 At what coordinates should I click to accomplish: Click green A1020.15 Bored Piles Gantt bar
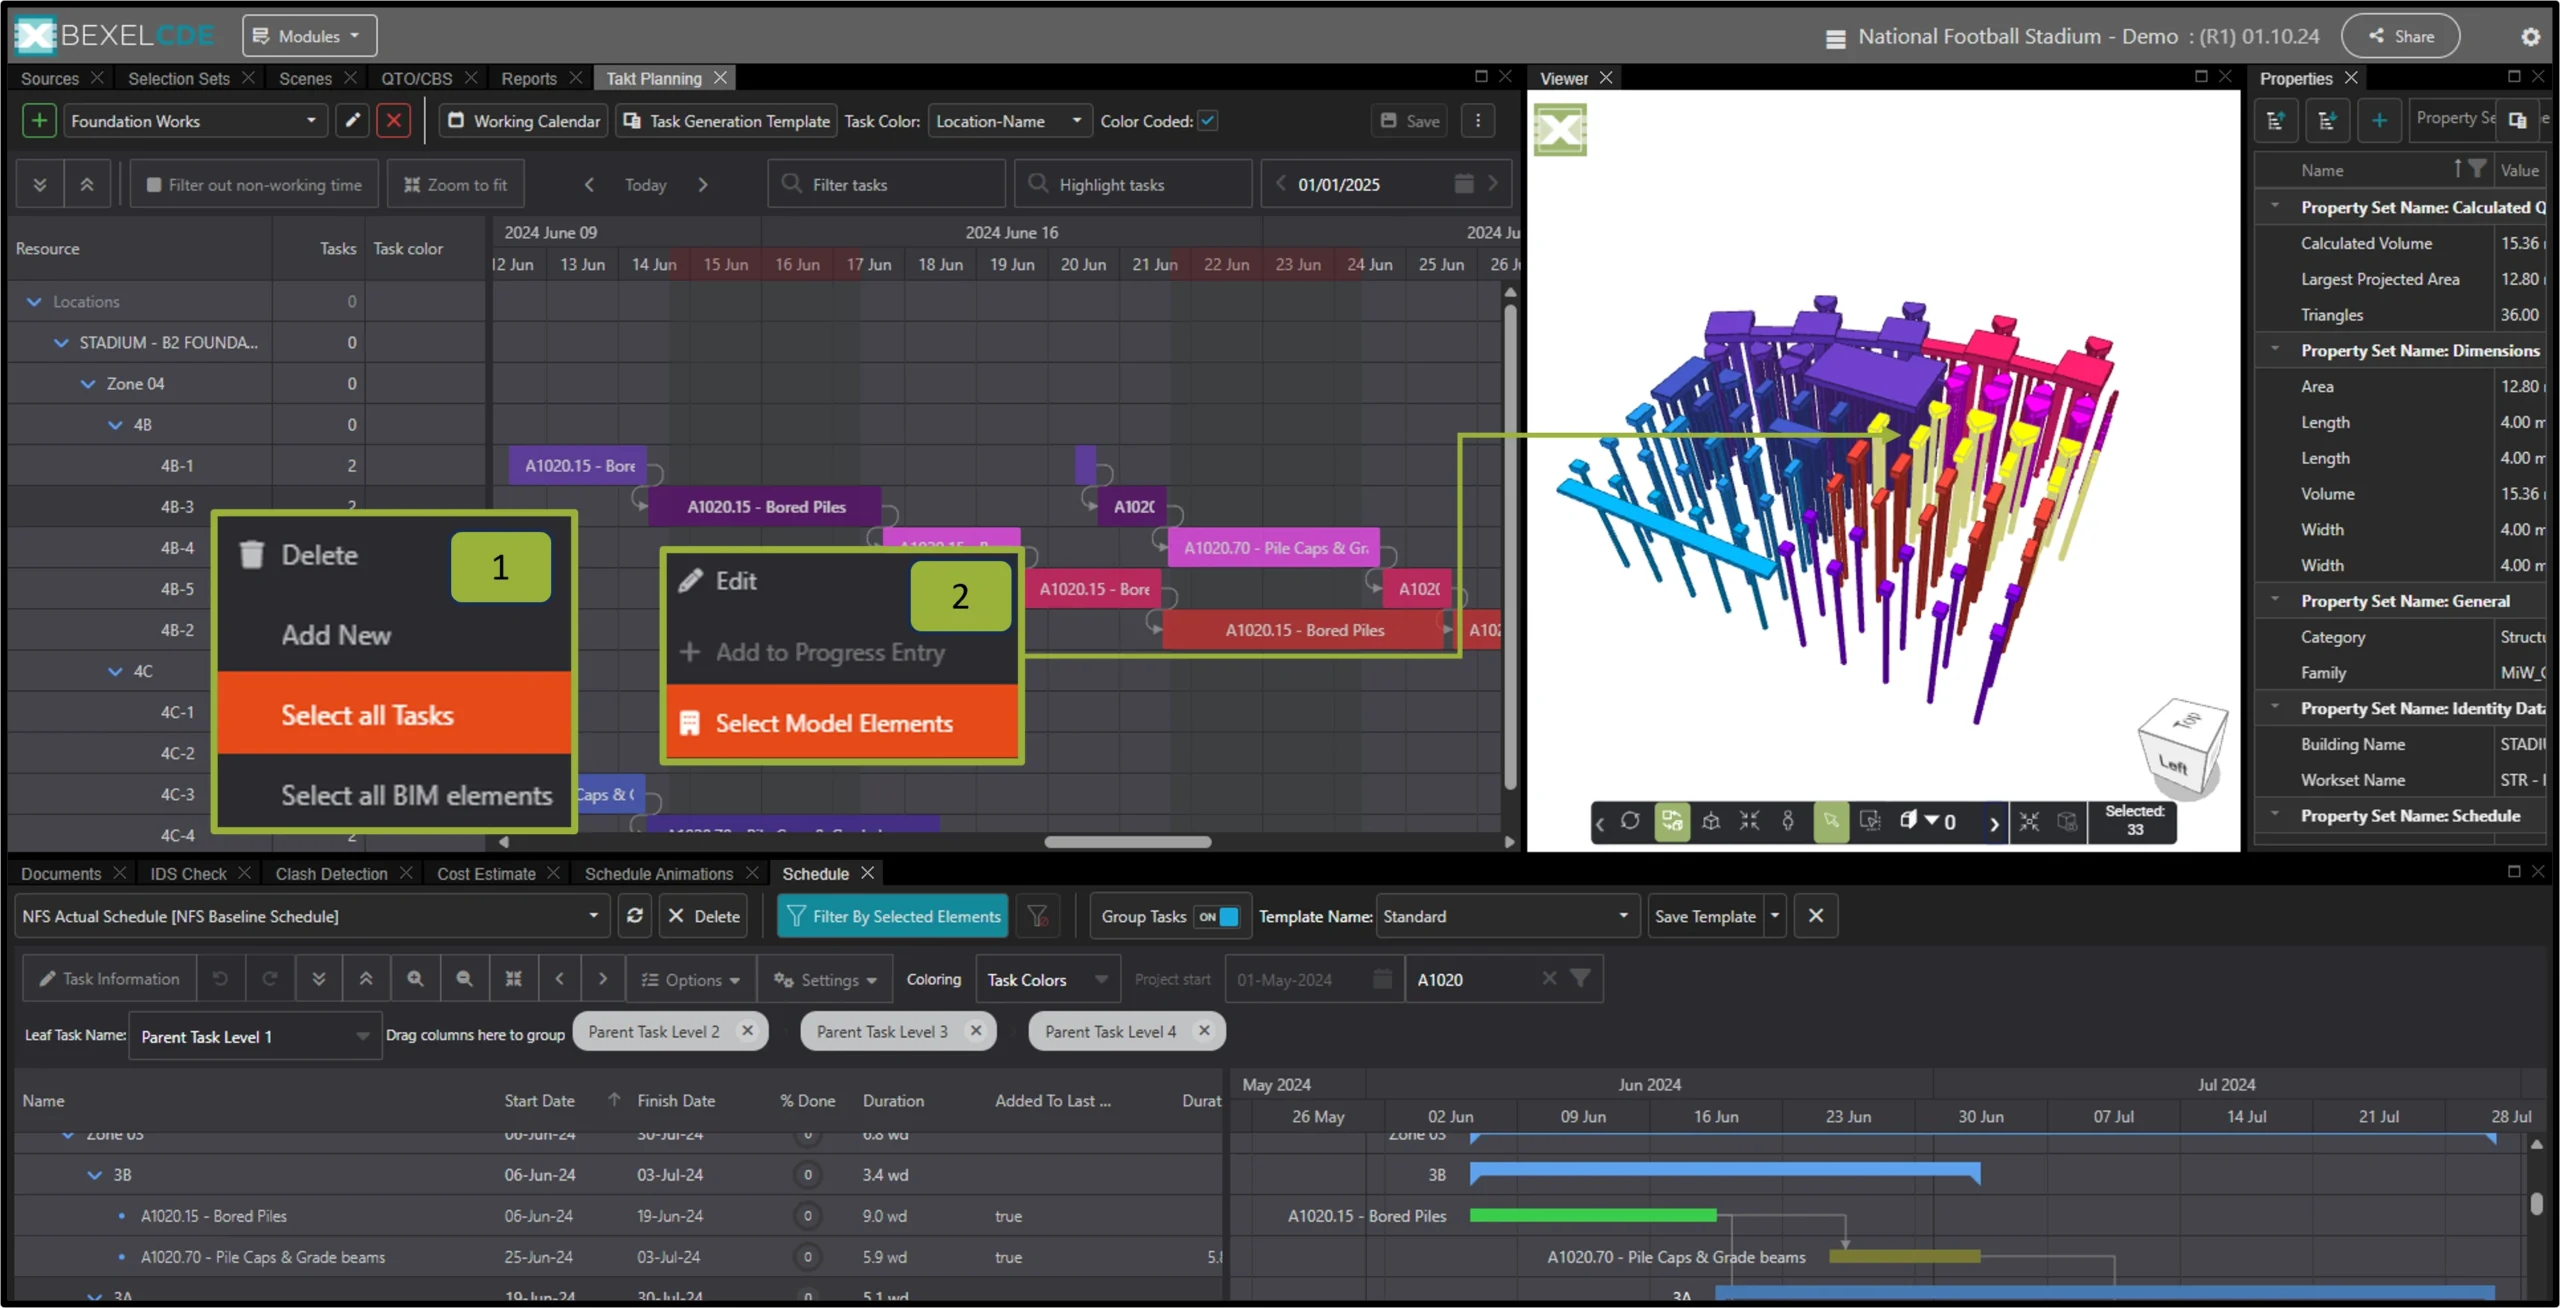(x=1593, y=1216)
